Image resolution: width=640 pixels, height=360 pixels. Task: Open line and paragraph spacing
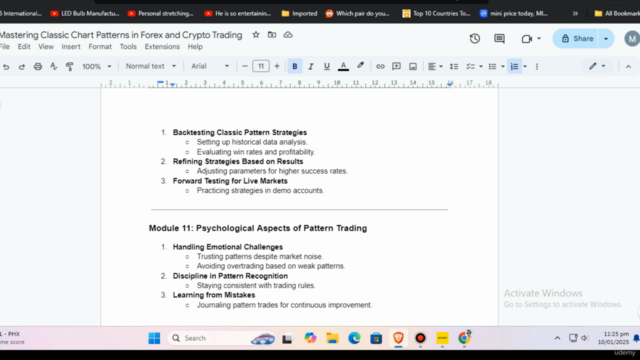[454, 67]
